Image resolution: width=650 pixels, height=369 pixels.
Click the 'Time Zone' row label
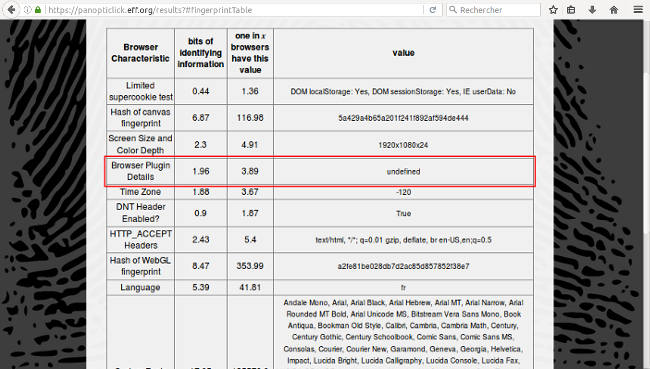point(141,192)
